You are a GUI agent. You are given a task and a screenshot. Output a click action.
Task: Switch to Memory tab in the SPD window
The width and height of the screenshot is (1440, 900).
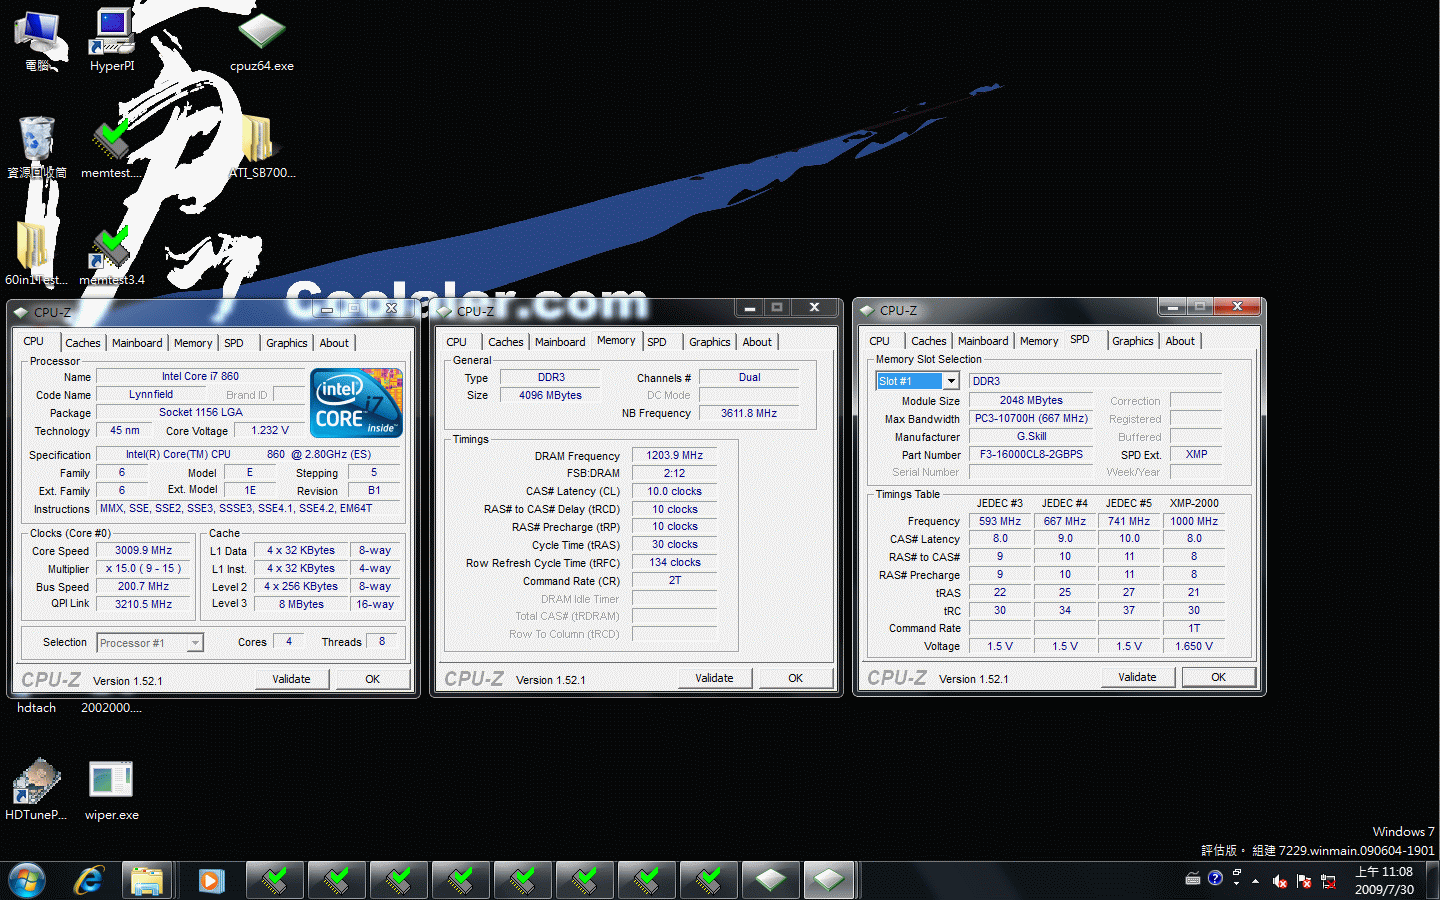click(x=1039, y=341)
